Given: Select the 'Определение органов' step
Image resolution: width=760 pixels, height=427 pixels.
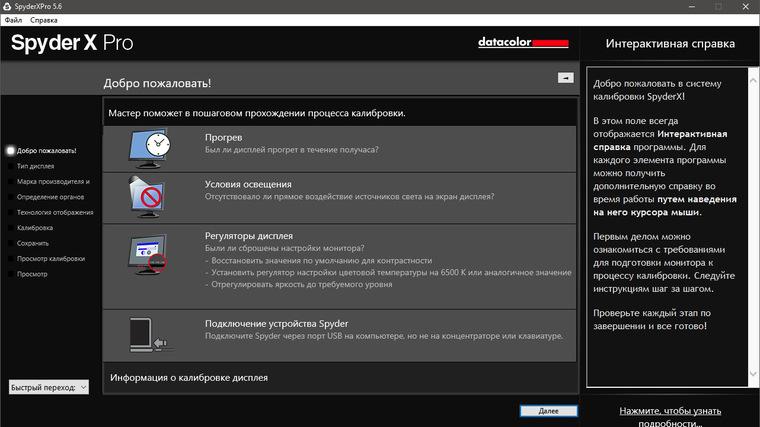Looking at the screenshot, I should coord(50,197).
